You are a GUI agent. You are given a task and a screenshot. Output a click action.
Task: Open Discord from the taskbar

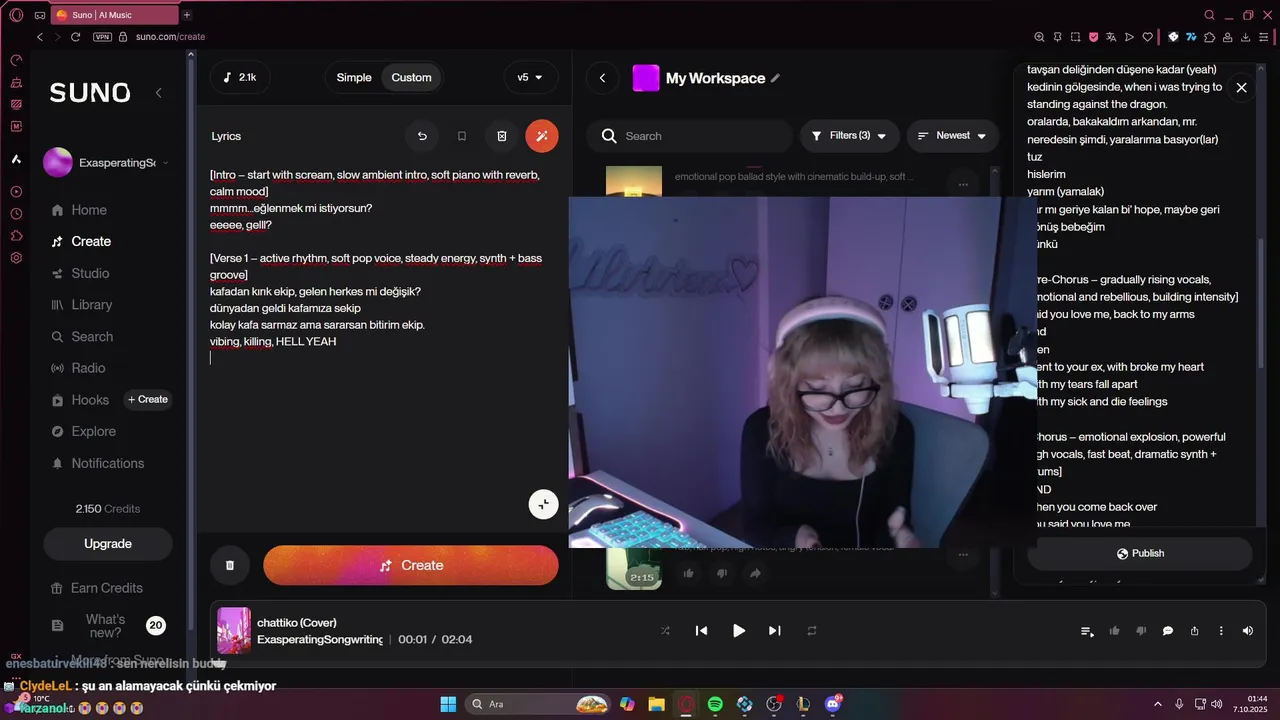(x=833, y=704)
